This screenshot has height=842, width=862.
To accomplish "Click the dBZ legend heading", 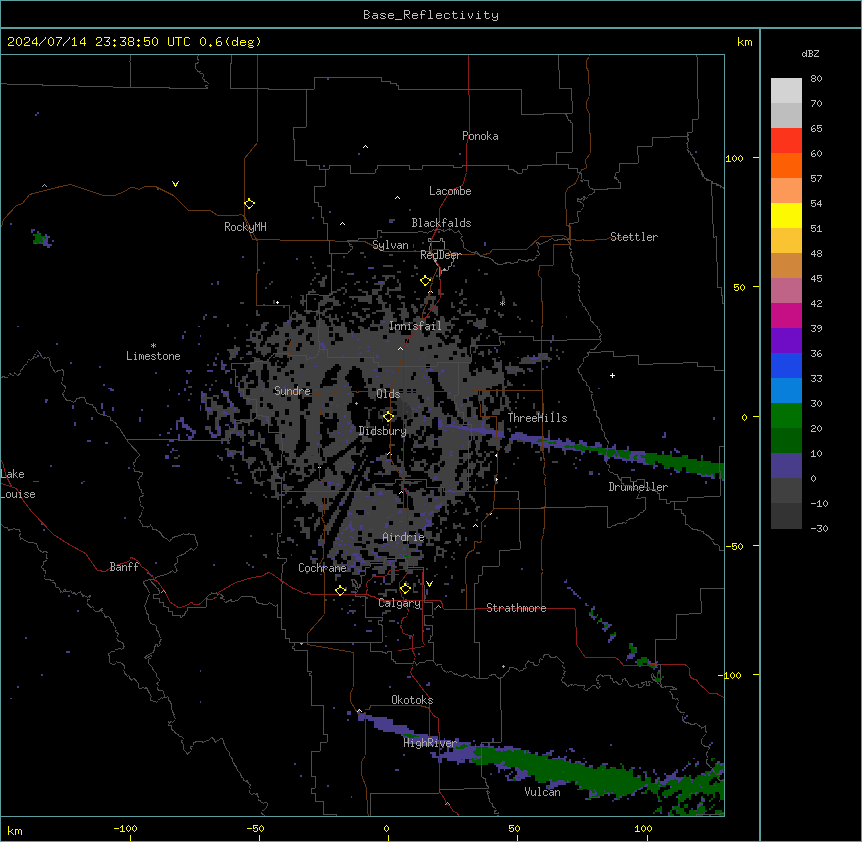I will click(810, 53).
